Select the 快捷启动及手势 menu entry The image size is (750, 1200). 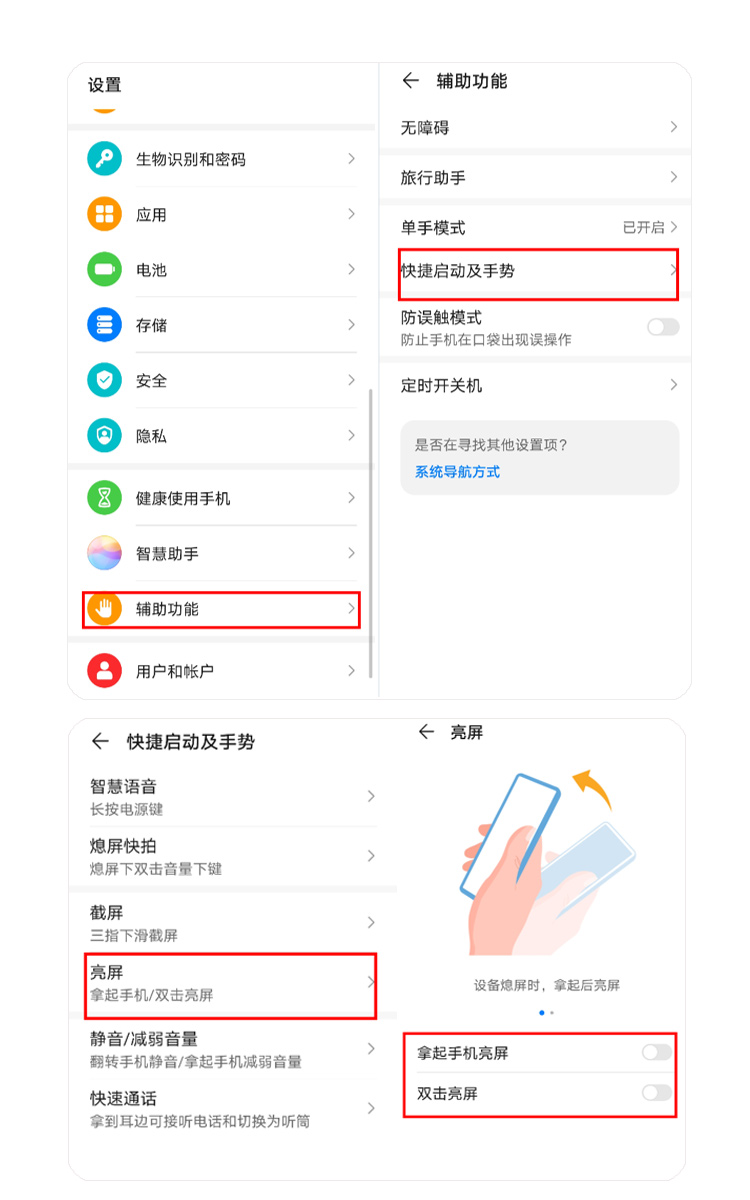pyautogui.click(x=539, y=272)
